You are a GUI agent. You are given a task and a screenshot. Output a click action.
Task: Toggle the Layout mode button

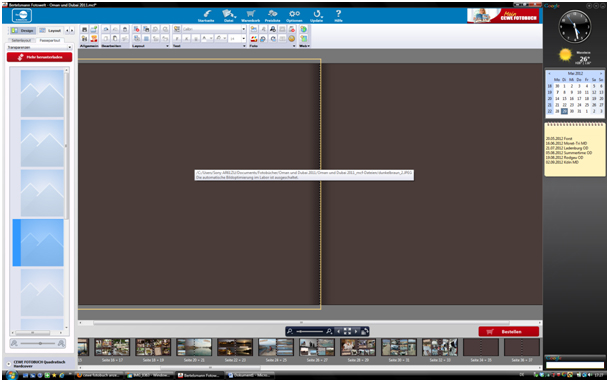pyautogui.click(x=50, y=30)
